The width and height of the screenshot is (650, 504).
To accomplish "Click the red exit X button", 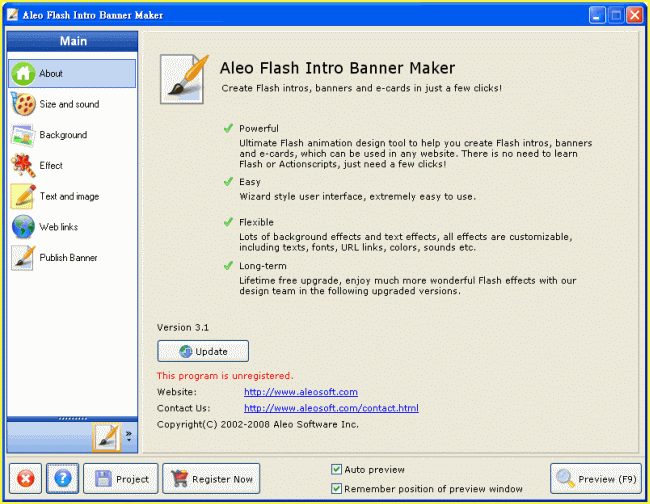I will tap(26, 479).
